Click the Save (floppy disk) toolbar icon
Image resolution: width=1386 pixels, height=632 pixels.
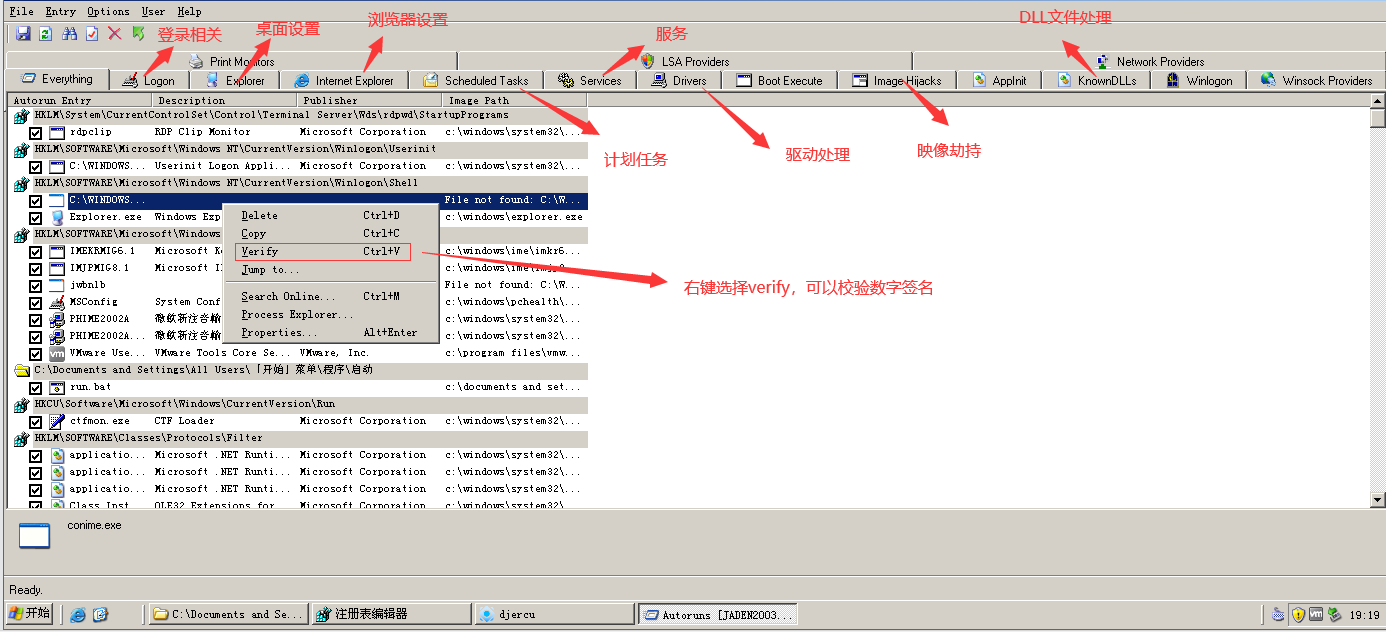pyautogui.click(x=23, y=34)
